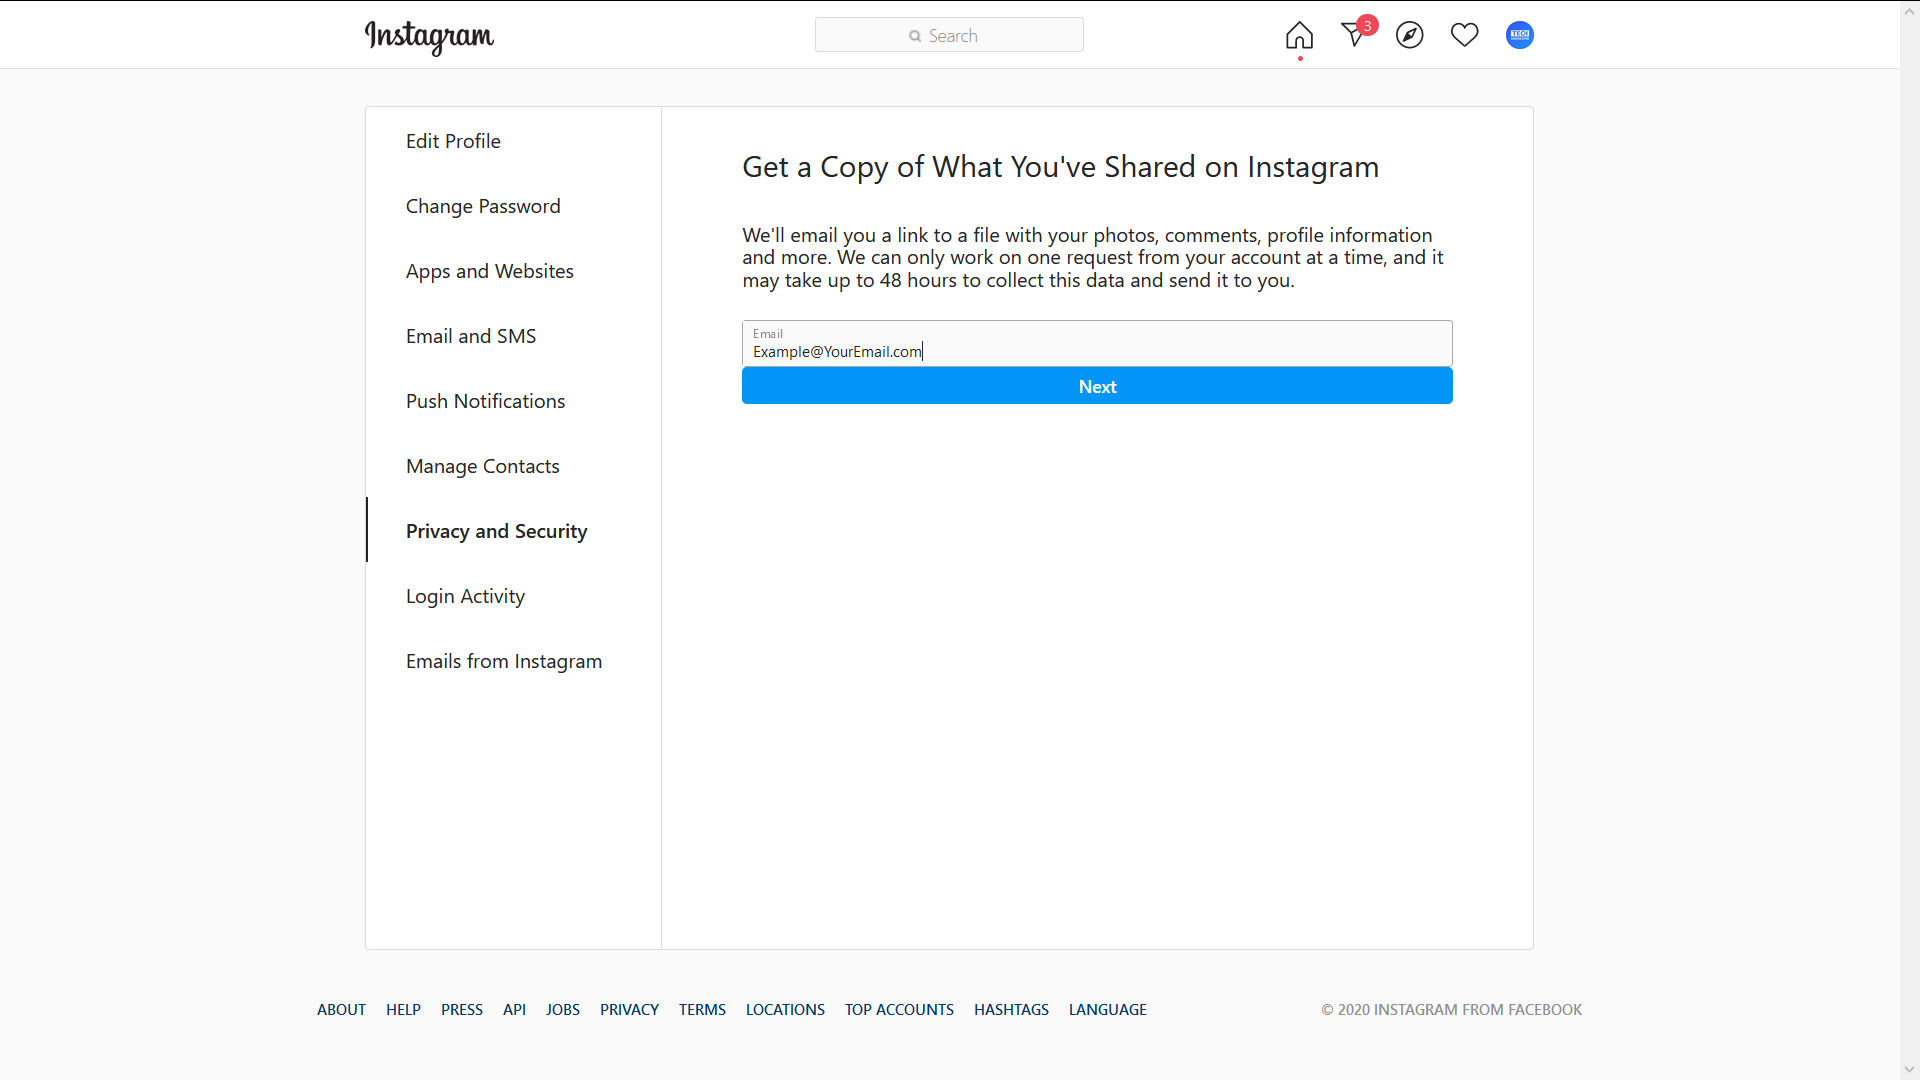The image size is (1920, 1080).
Task: Click the magnifier icon in Search
Action: click(x=914, y=36)
